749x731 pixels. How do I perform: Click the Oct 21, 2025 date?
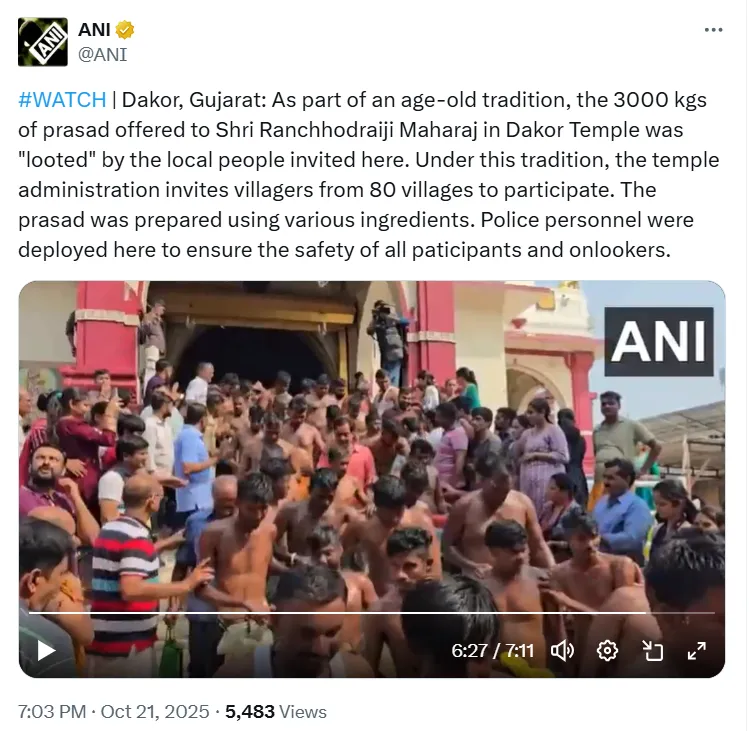(x=155, y=712)
